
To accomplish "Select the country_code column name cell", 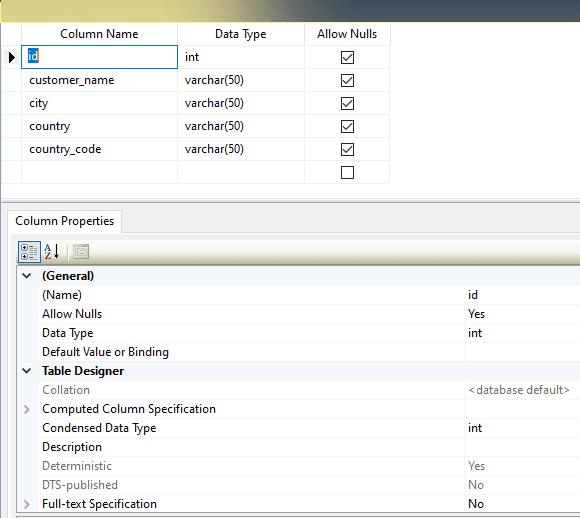I will (100, 149).
